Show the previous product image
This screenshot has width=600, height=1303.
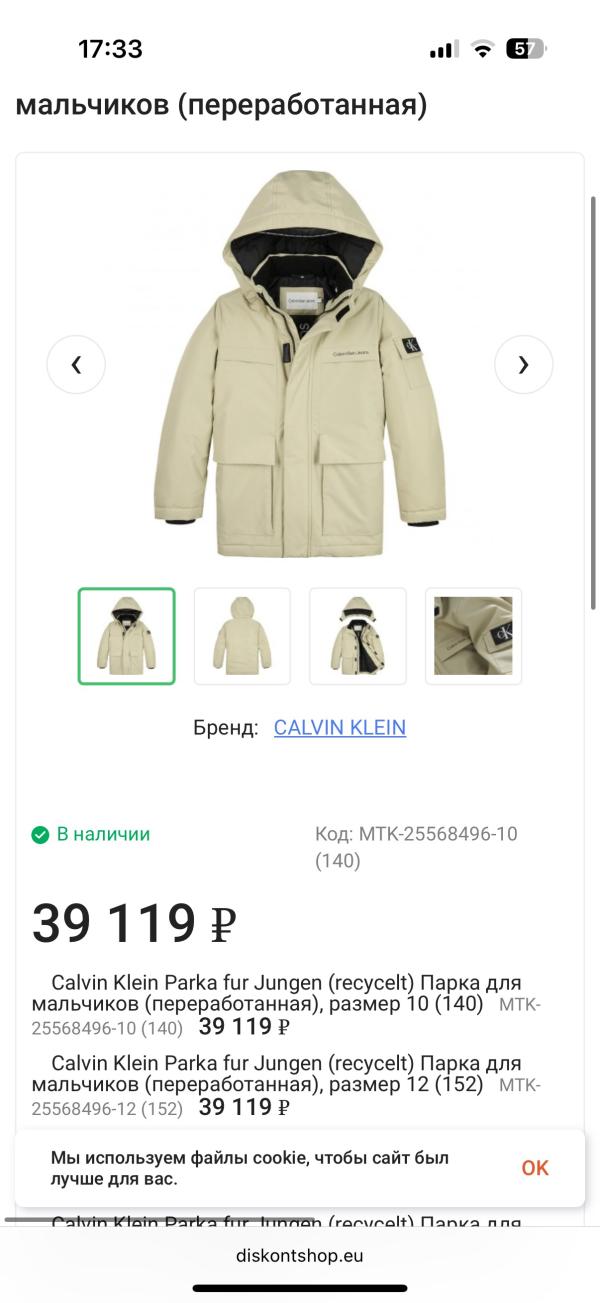[76, 365]
